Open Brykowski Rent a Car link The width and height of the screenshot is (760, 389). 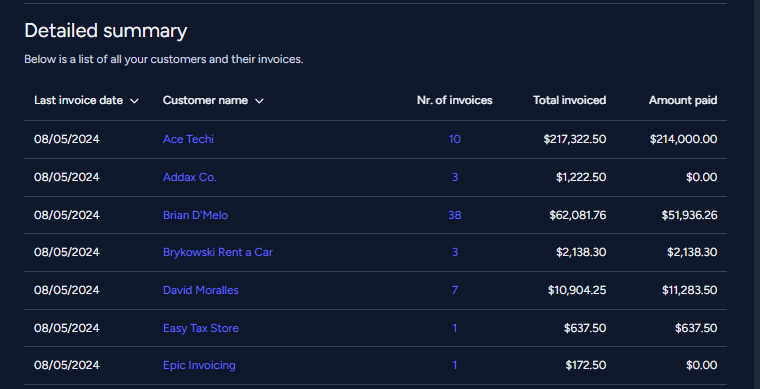218,252
